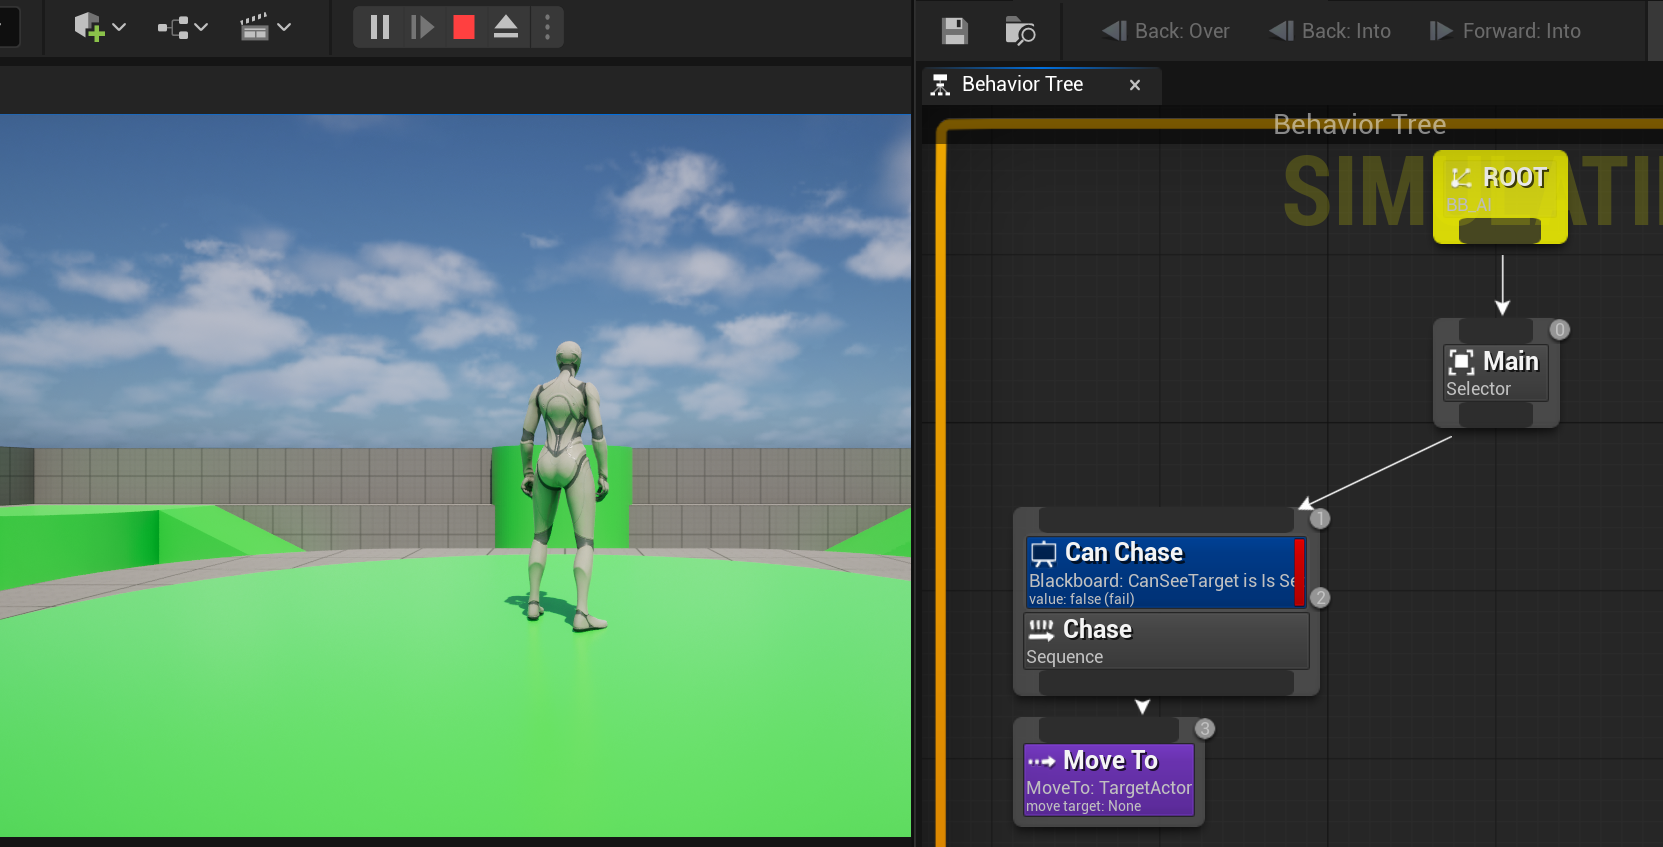Open the Cinematics dropdown arrow
Screen dimensions: 1663x847
pyautogui.click(x=284, y=27)
